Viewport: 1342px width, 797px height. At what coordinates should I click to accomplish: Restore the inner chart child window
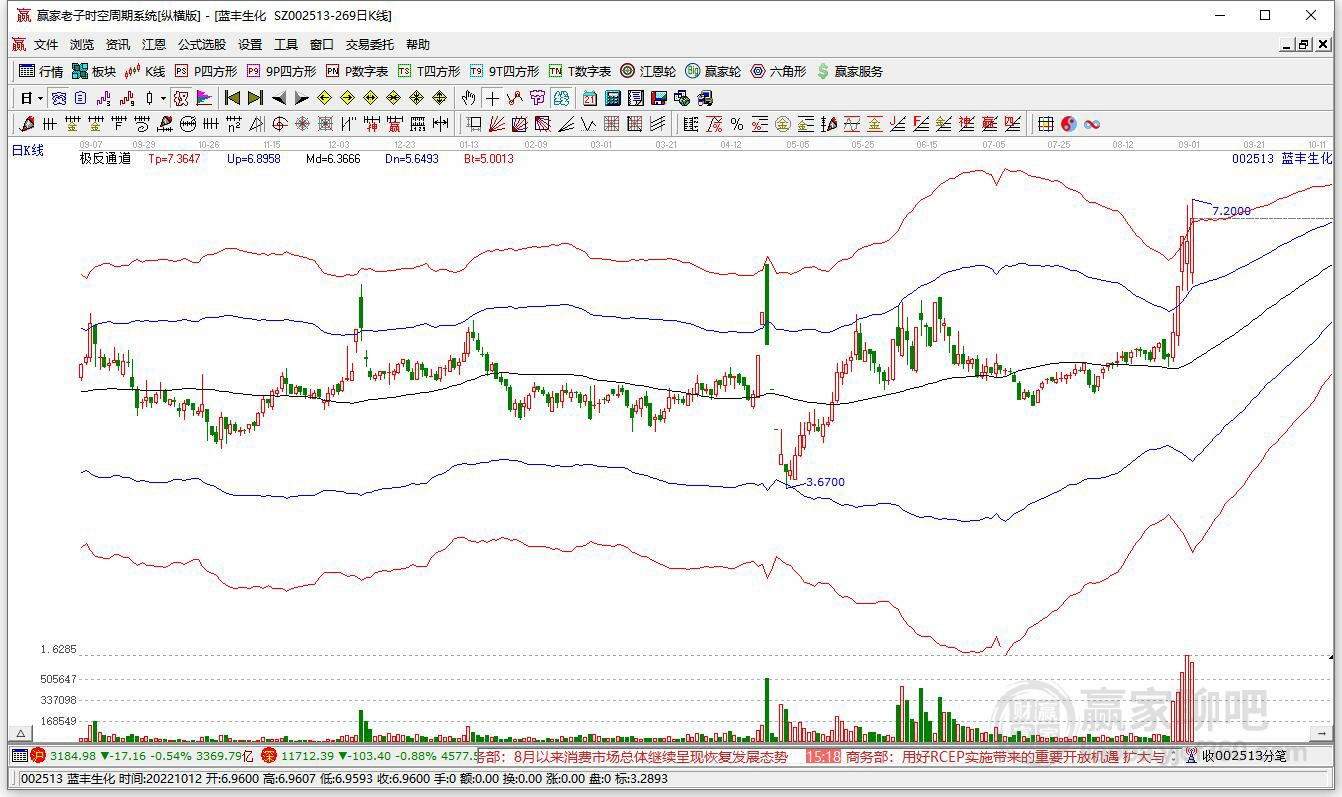click(1304, 44)
